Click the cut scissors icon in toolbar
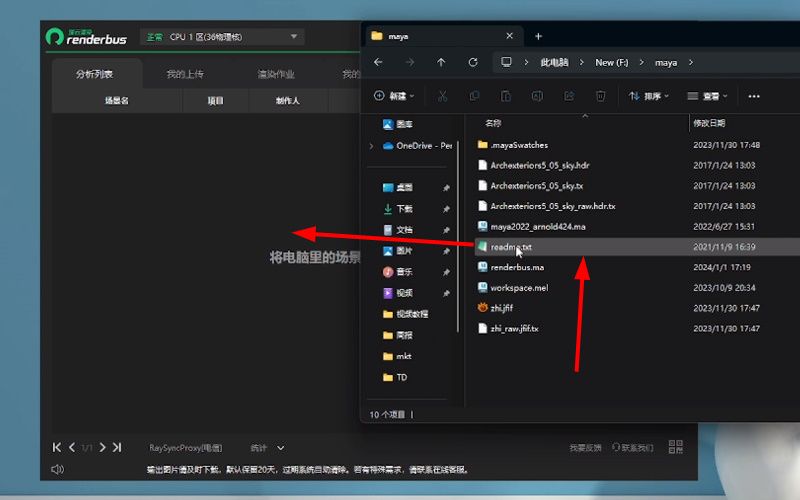 (443, 96)
